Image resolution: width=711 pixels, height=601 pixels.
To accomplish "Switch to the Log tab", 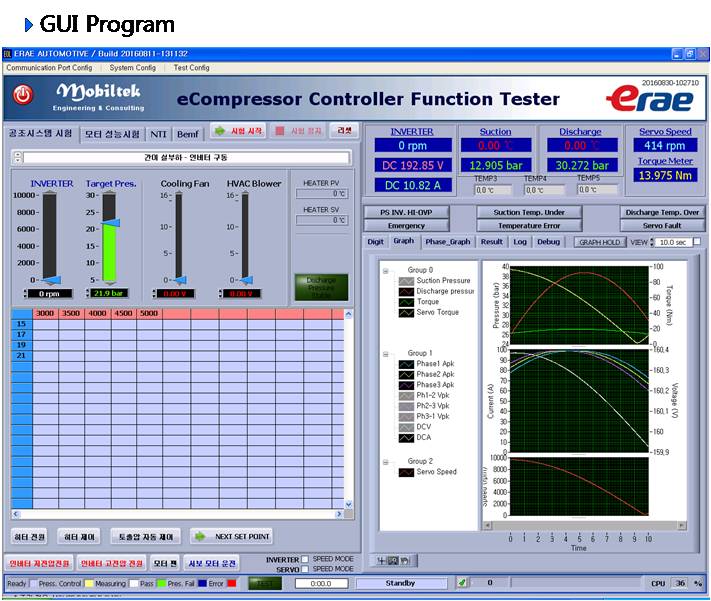I will point(520,242).
